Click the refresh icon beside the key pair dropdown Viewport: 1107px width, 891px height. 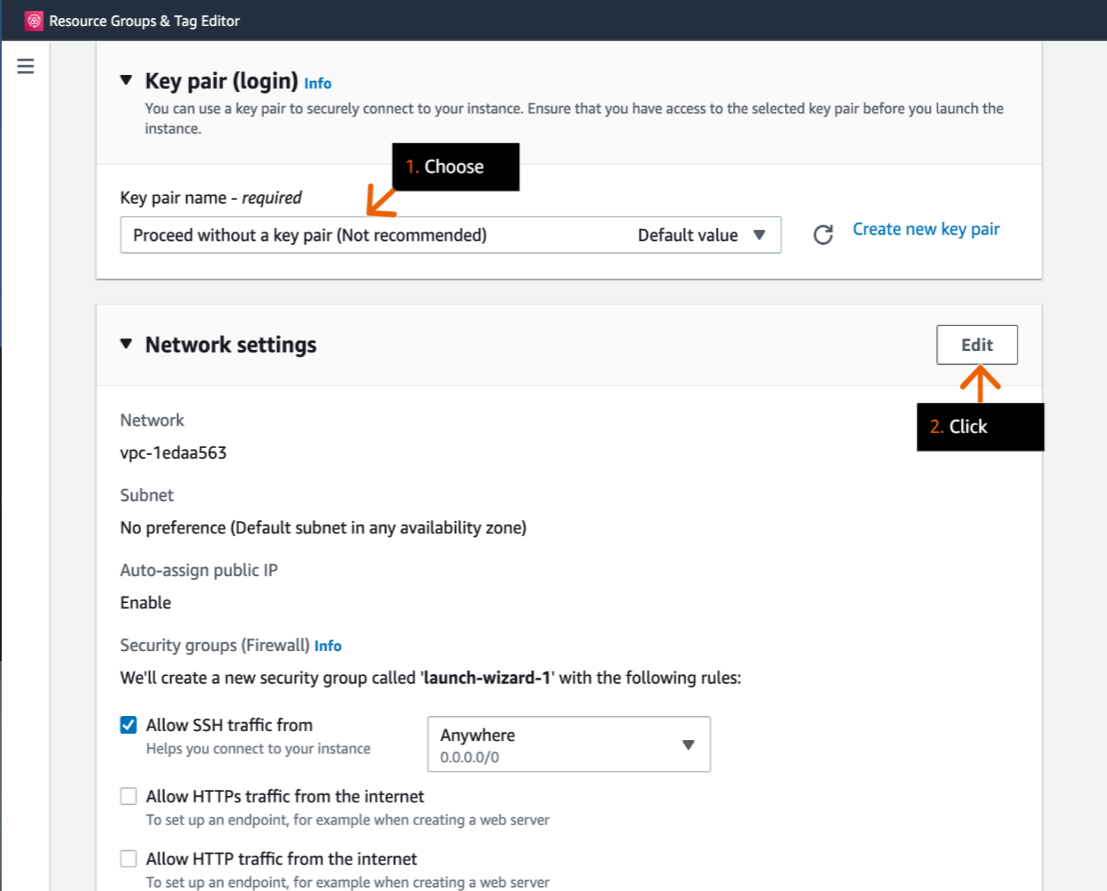click(x=822, y=234)
